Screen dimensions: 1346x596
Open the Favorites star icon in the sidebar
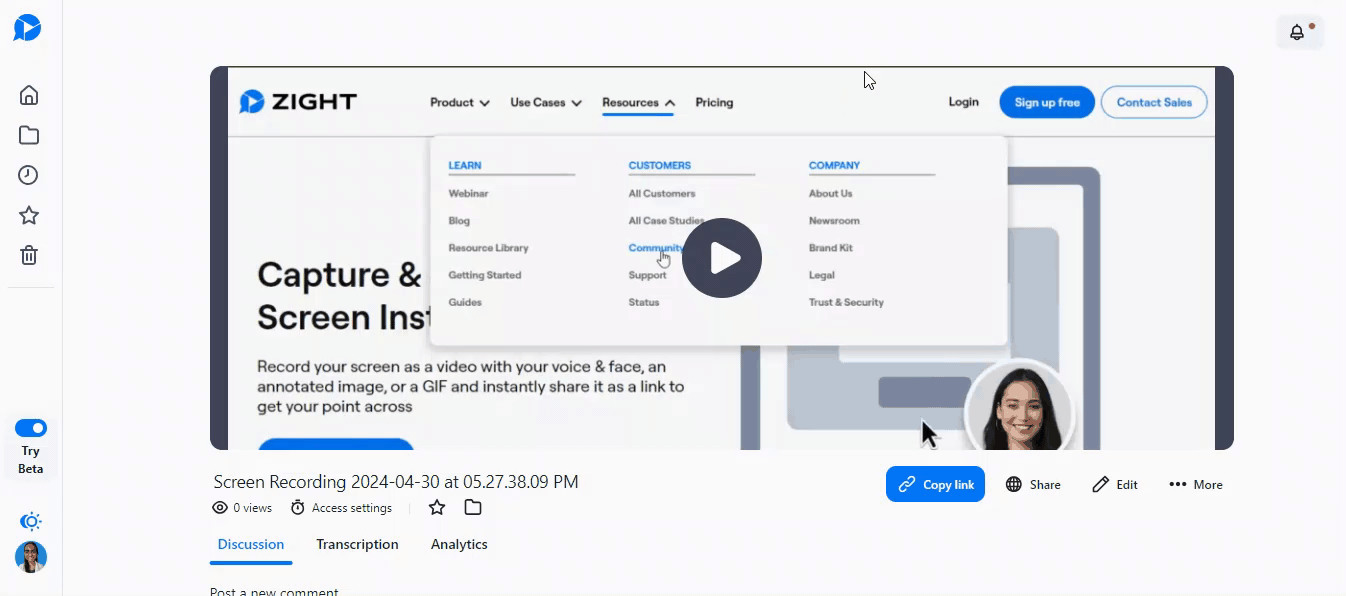pos(29,215)
